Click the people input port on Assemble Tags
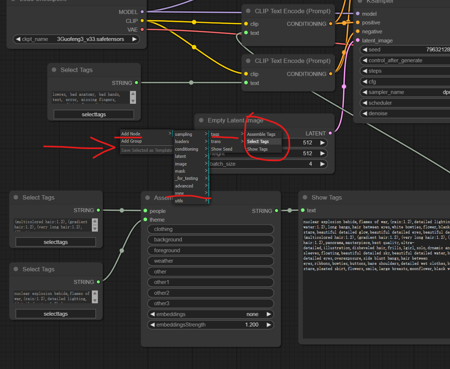The width and height of the screenshot is (450, 369). 145,211
